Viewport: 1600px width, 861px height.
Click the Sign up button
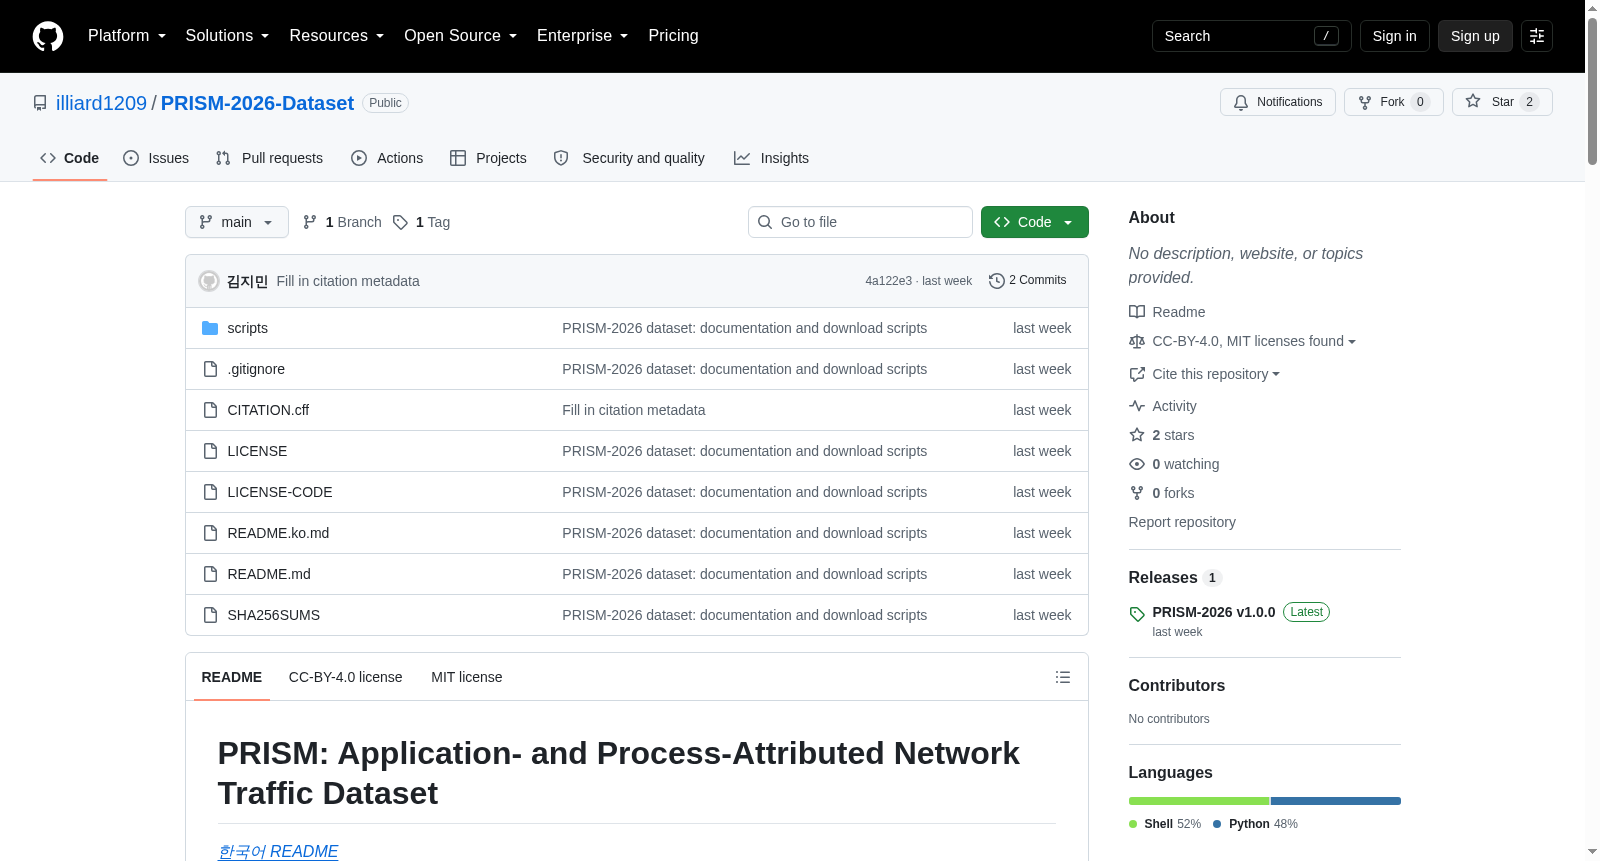tap(1475, 36)
